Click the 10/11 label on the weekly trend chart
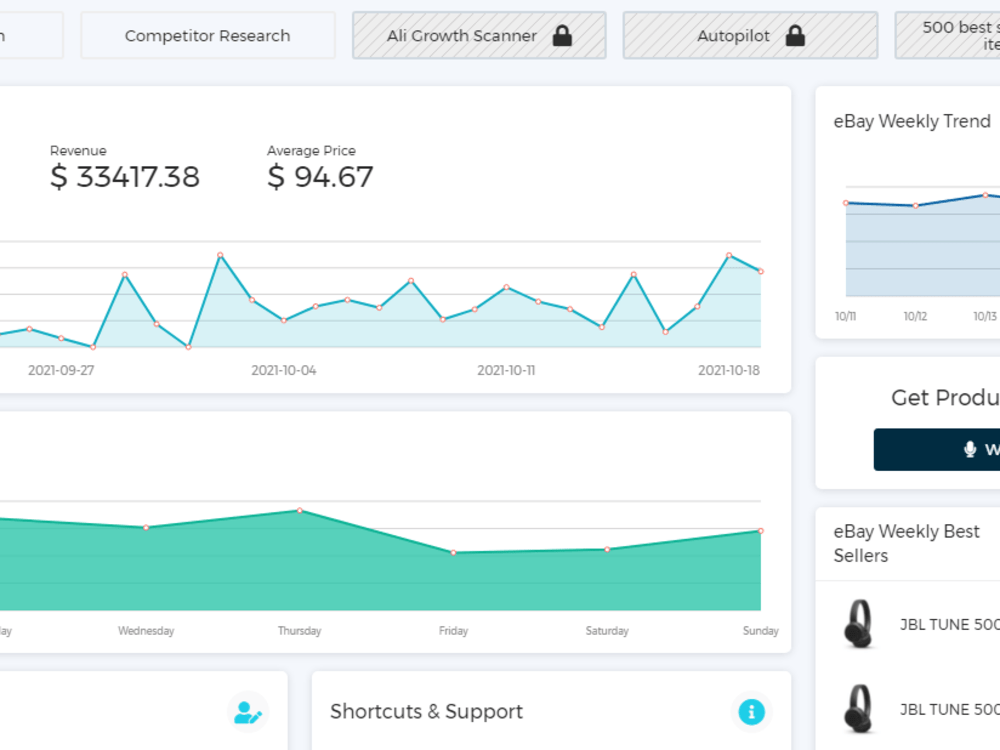 click(846, 316)
